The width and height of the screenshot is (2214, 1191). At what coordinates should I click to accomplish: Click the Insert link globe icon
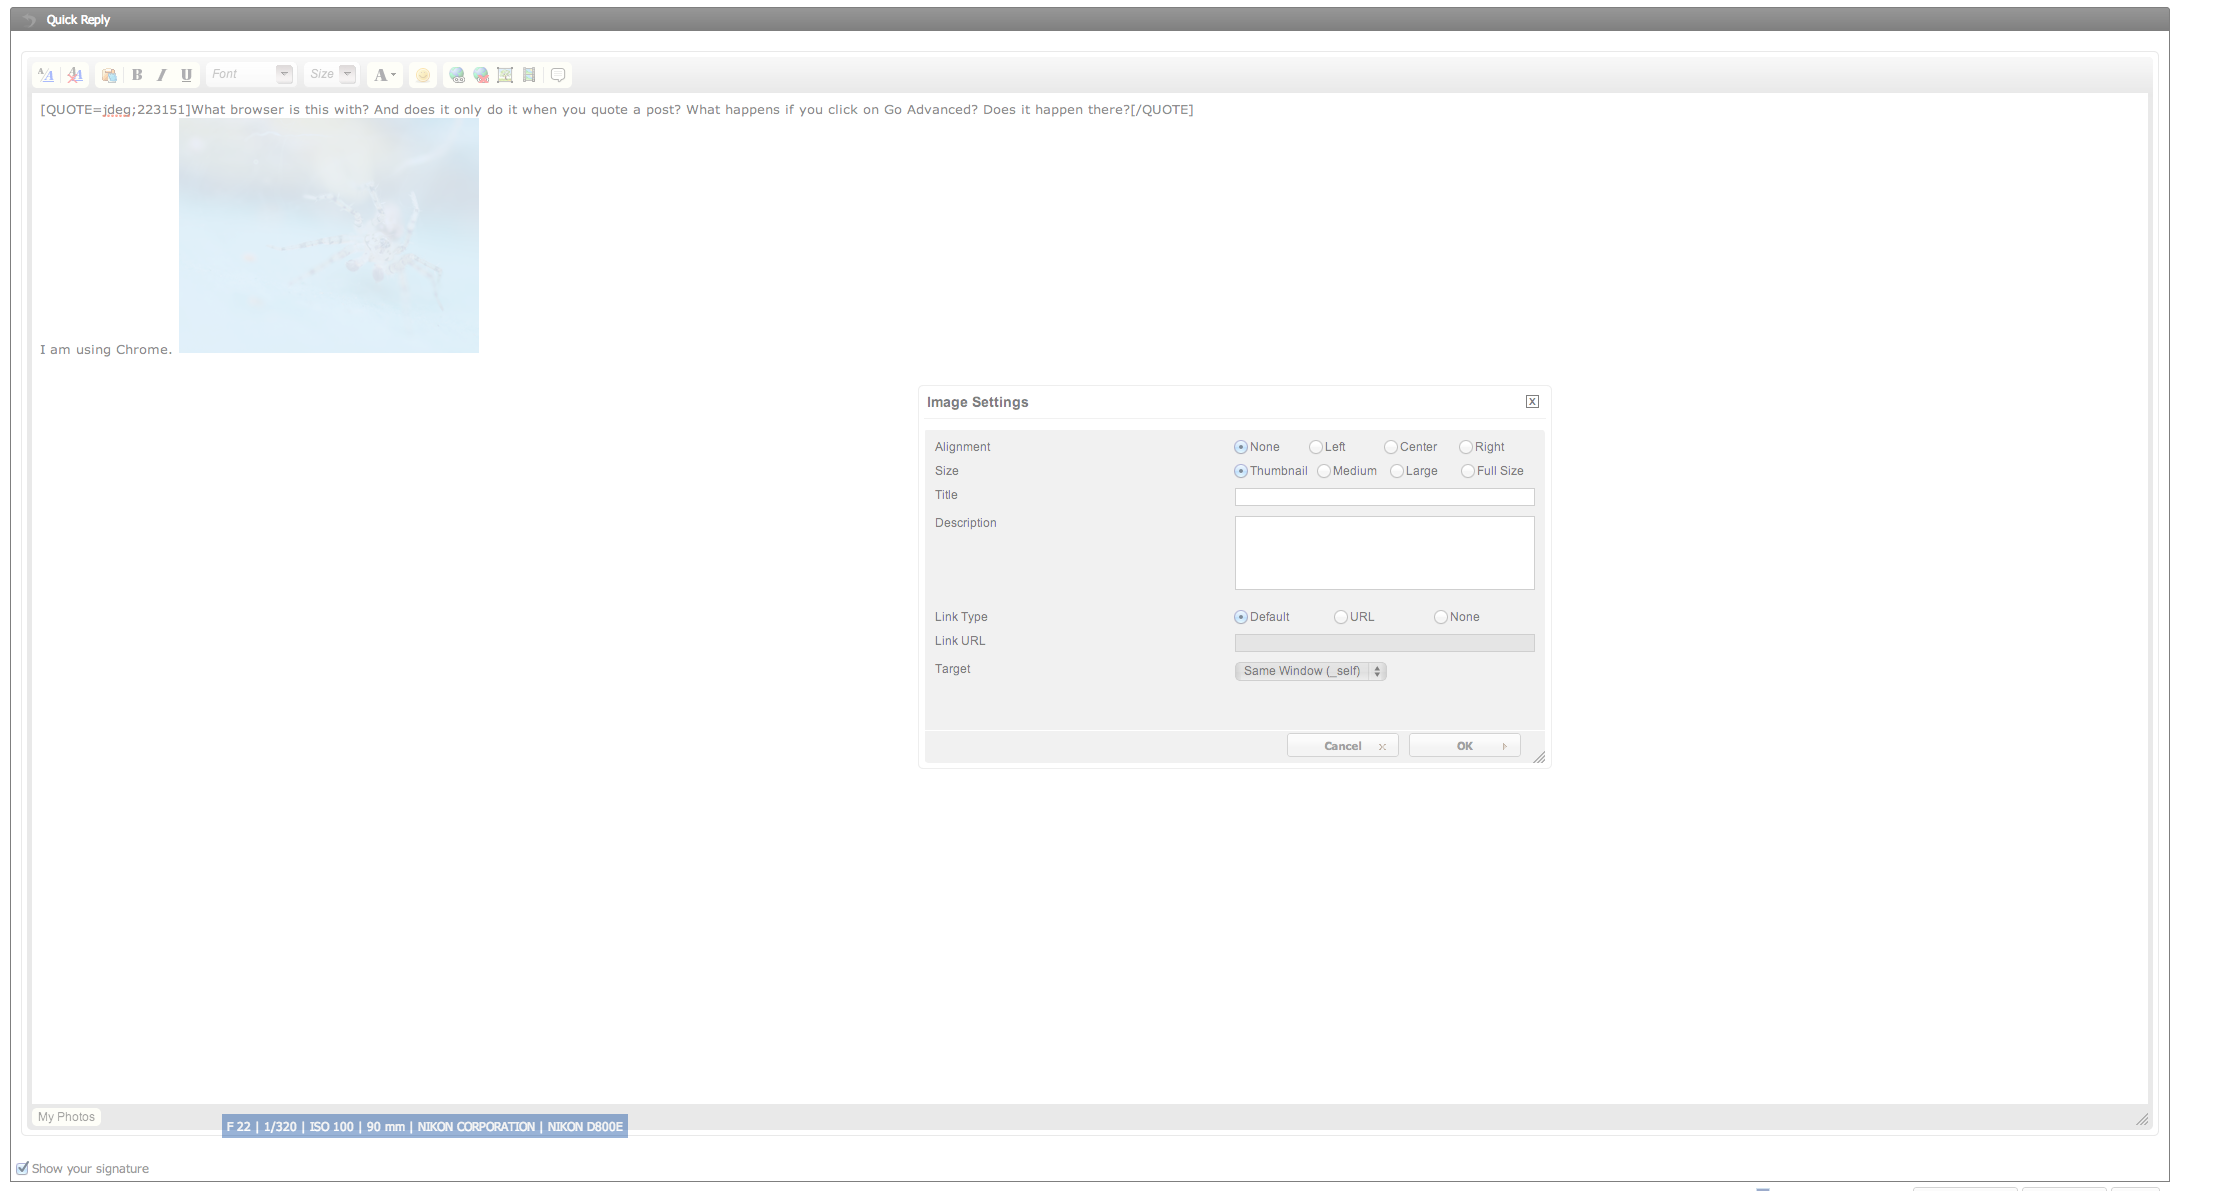click(x=457, y=75)
